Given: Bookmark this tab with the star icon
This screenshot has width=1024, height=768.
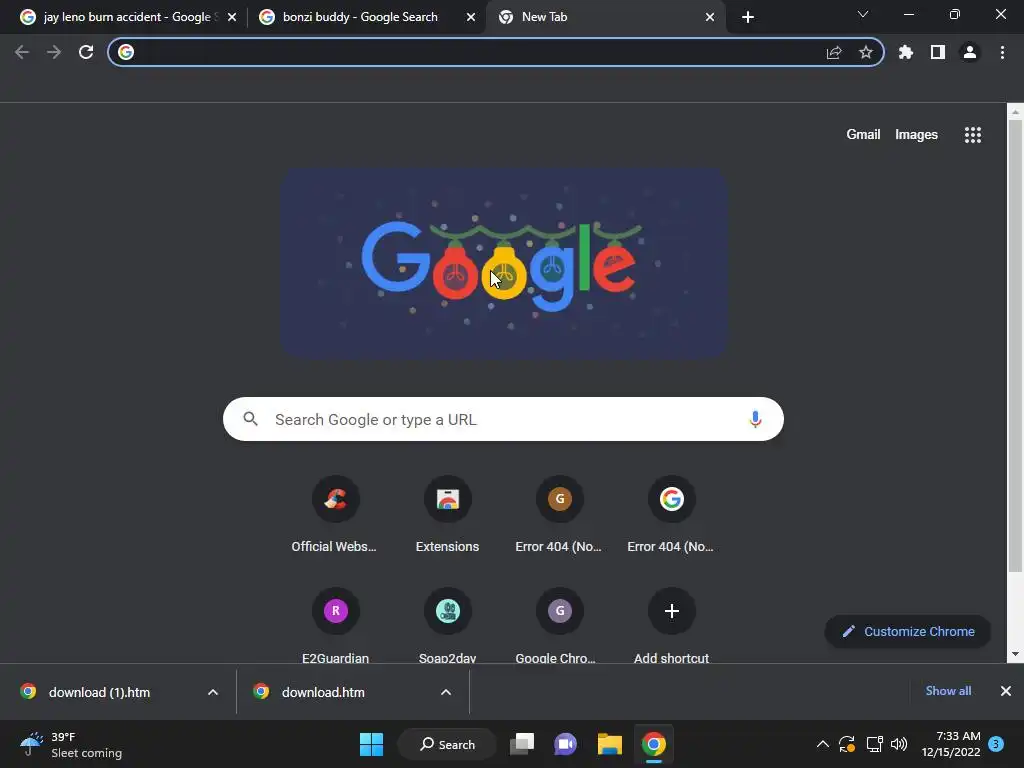Looking at the screenshot, I should (x=866, y=52).
